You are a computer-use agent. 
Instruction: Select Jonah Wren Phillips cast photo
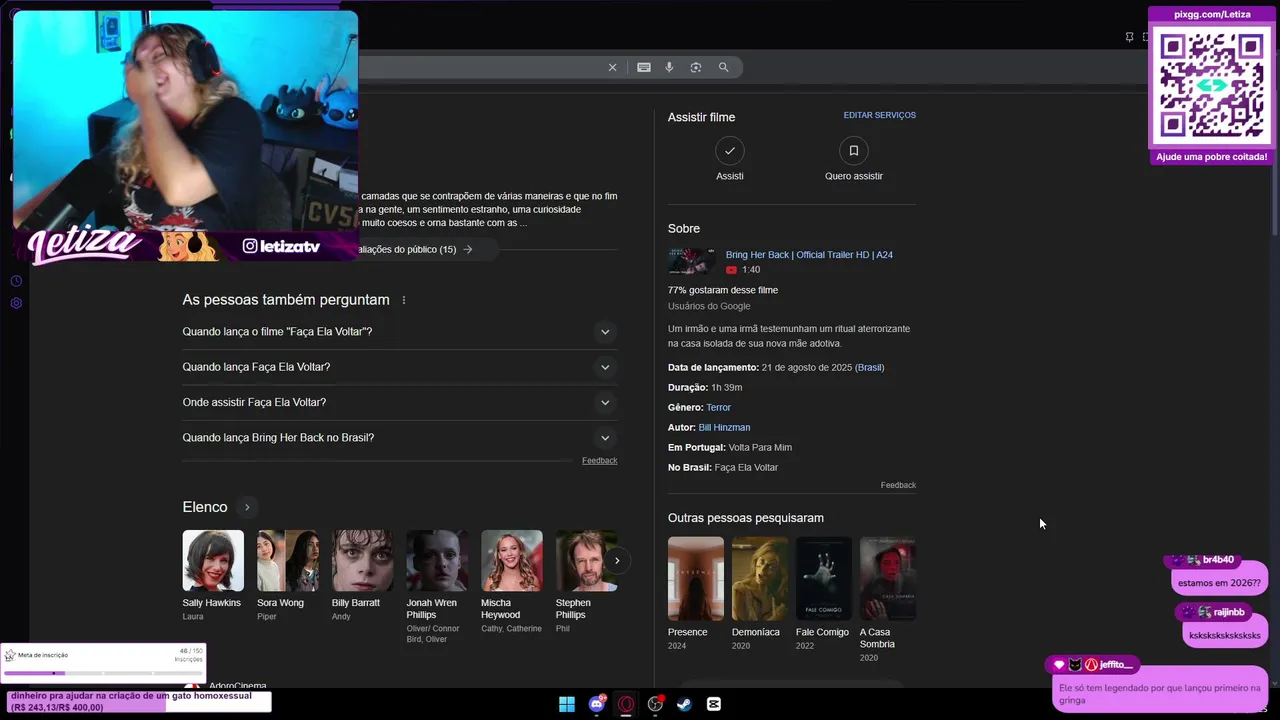pyautogui.click(x=437, y=561)
